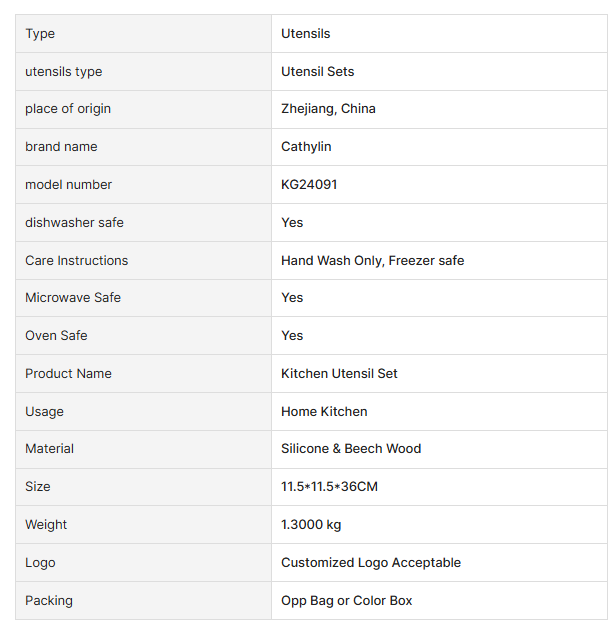This screenshot has width=614, height=631.
Task: Click 'Silicone & Beech Wood' material value
Action: click(351, 449)
